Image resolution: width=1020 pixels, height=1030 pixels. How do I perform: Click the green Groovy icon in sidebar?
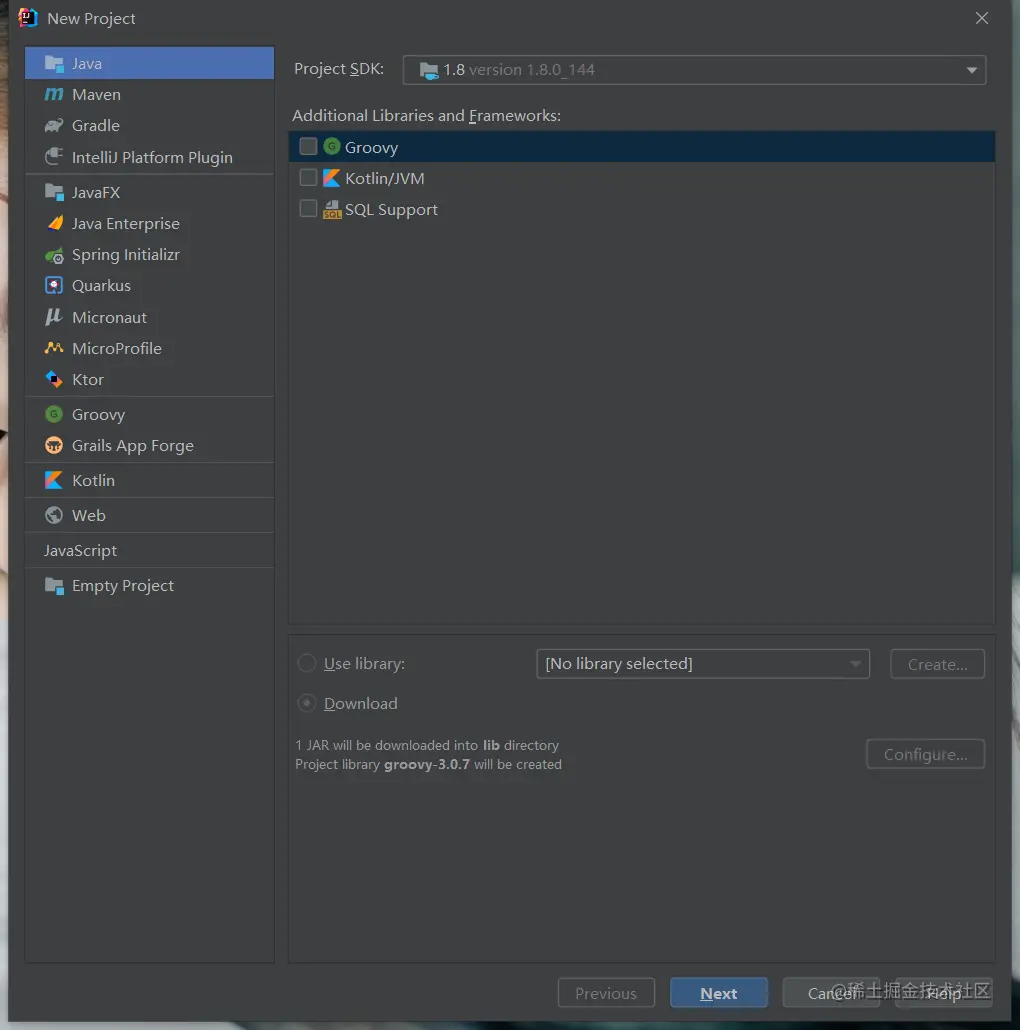click(54, 414)
